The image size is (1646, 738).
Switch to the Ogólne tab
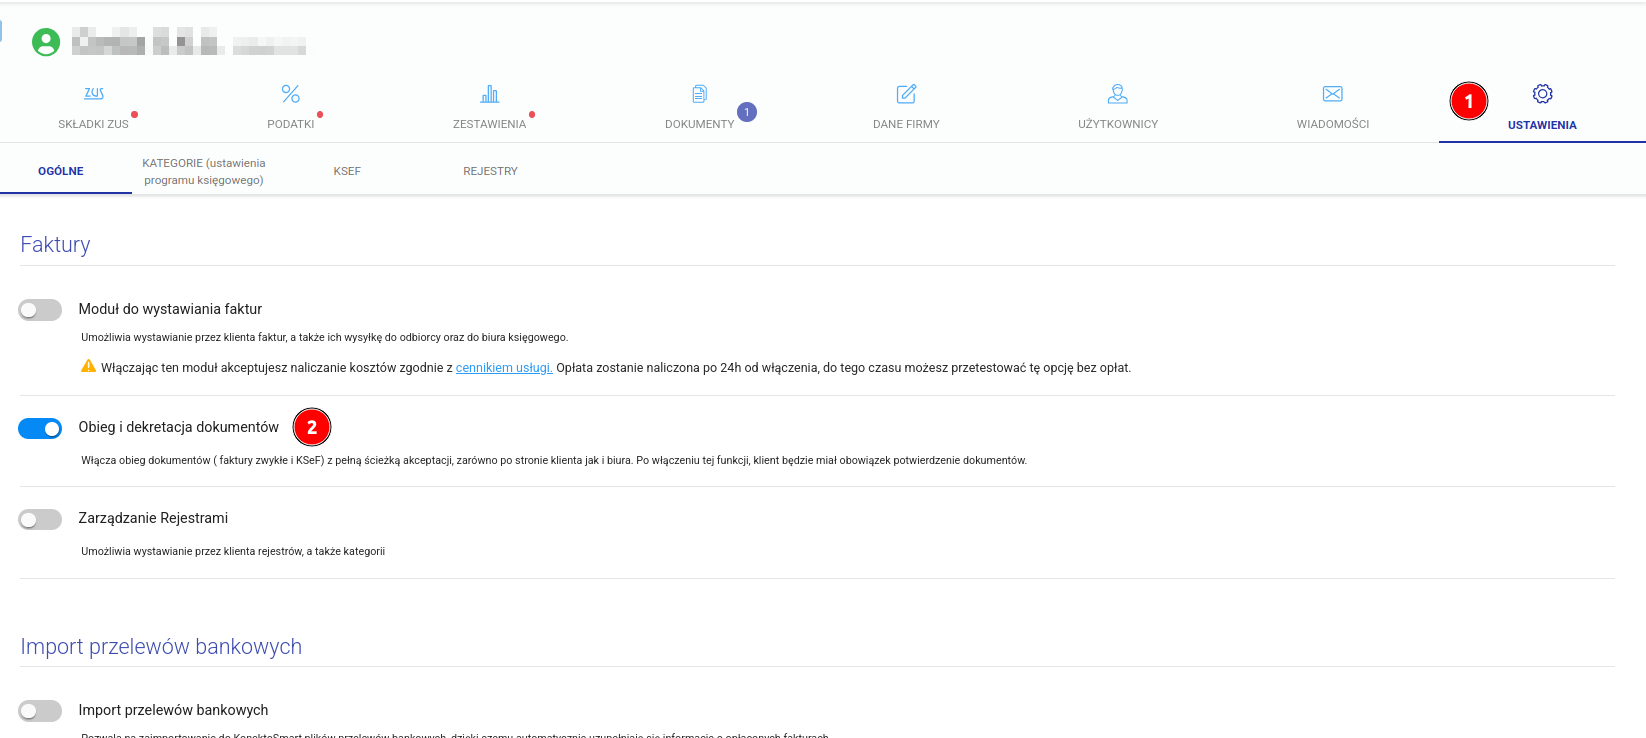(61, 171)
